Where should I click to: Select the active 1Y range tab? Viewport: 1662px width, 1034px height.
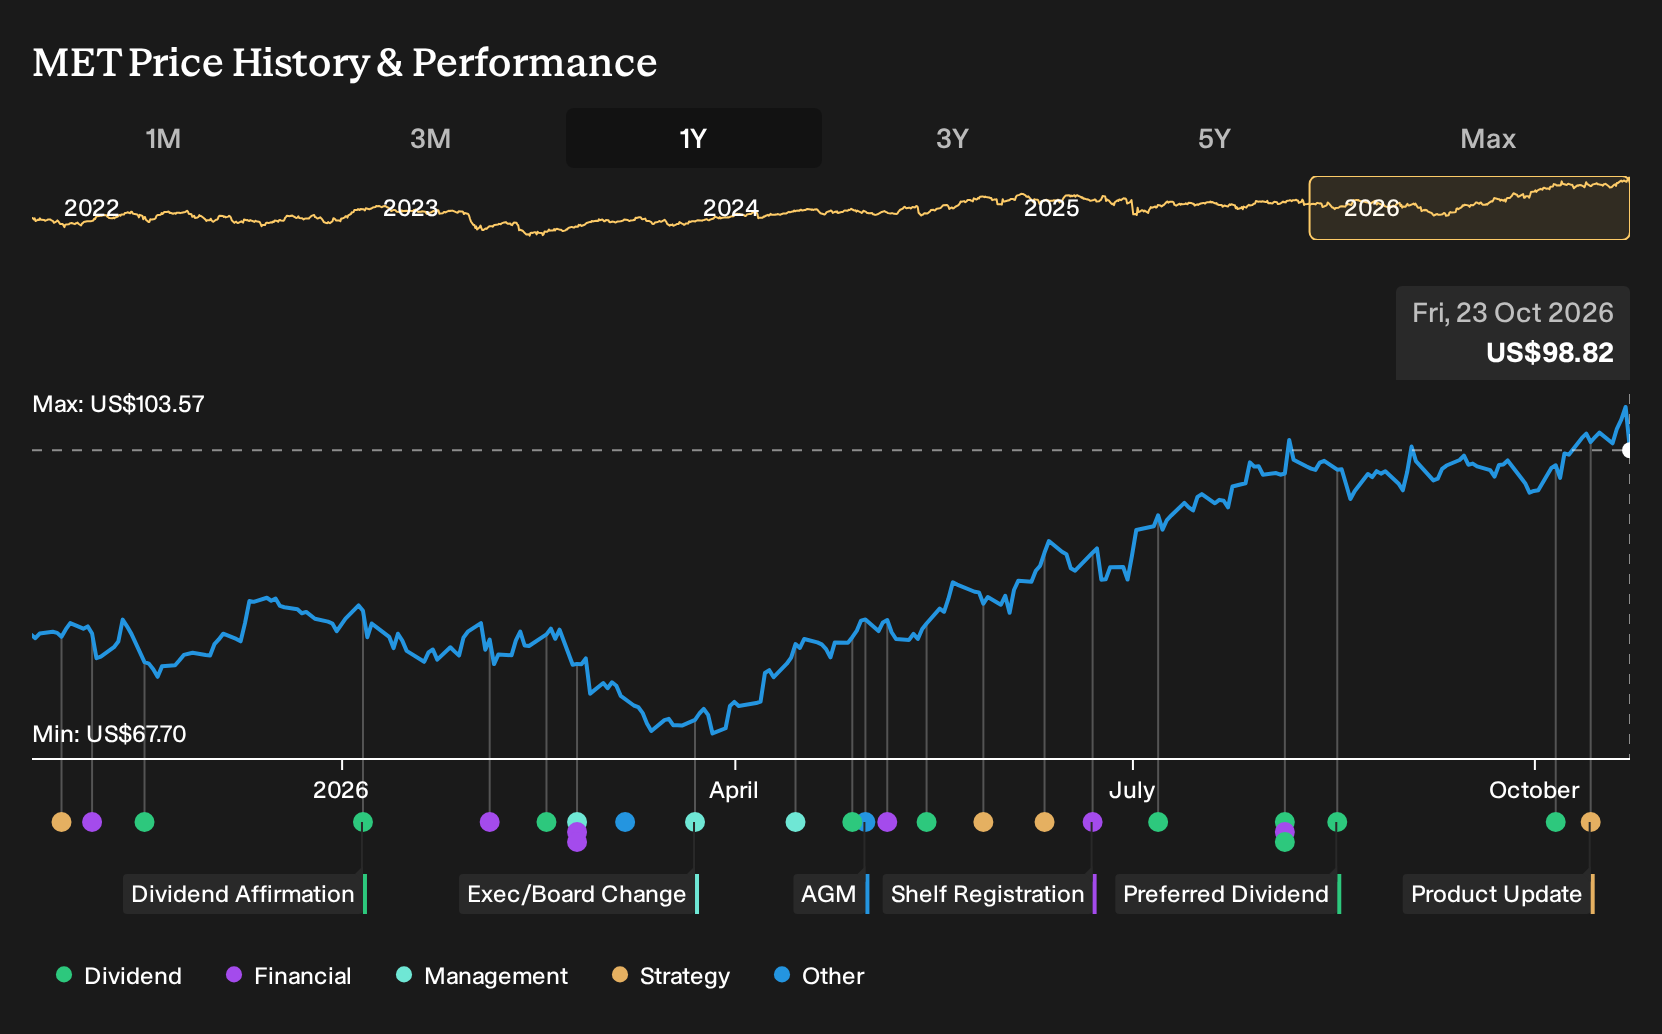(x=693, y=138)
